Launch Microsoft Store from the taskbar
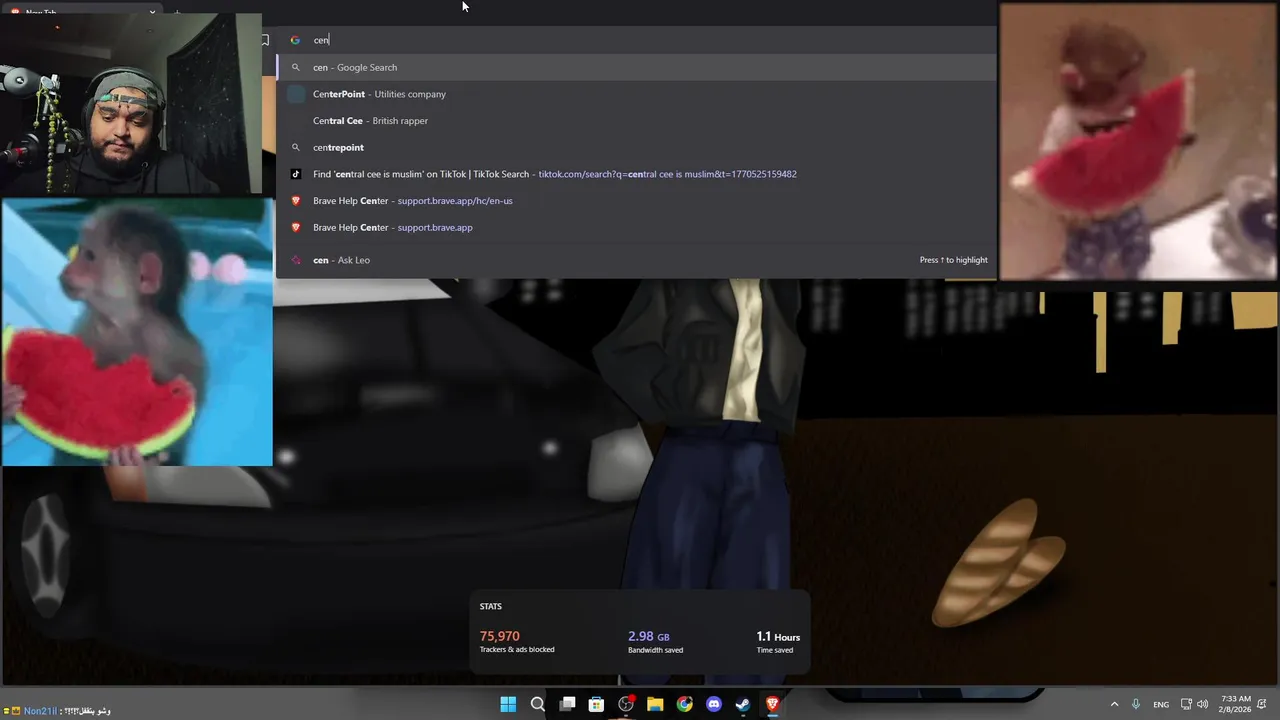Image resolution: width=1280 pixels, height=720 pixels. 596,704
